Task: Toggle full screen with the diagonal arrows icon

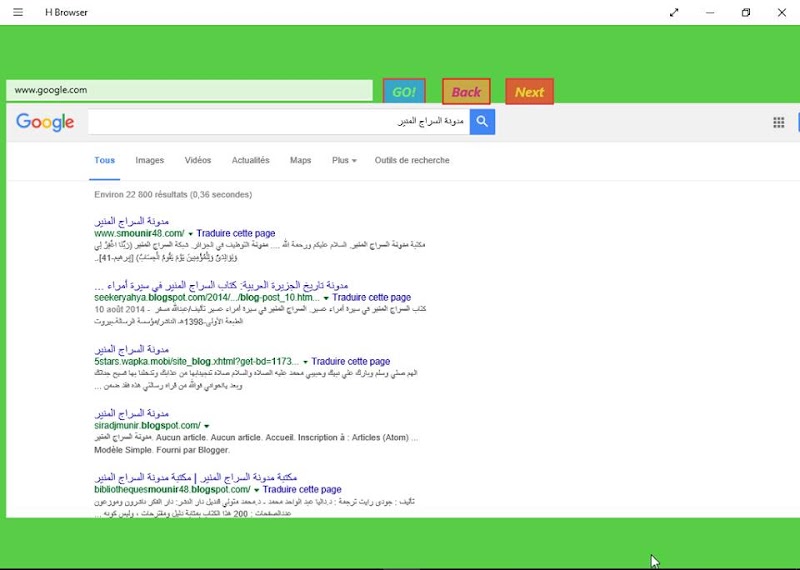Action: (674, 13)
